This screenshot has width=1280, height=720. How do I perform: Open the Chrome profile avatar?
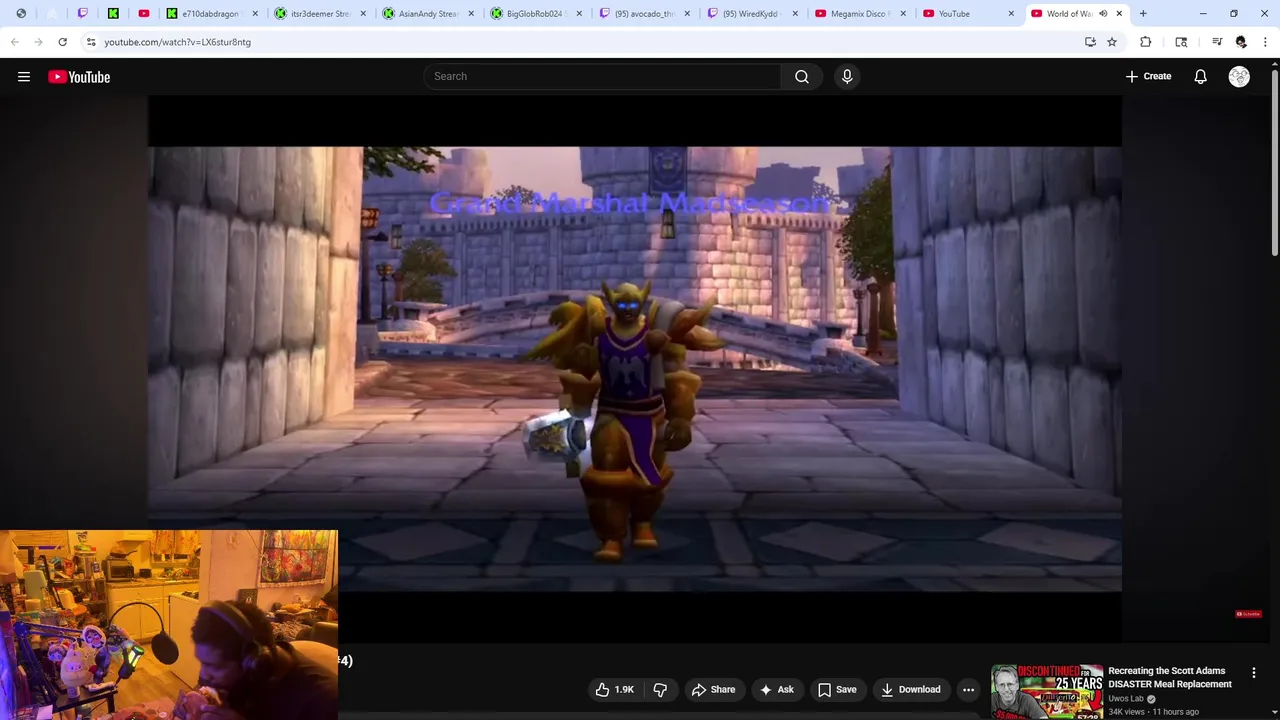1241,42
